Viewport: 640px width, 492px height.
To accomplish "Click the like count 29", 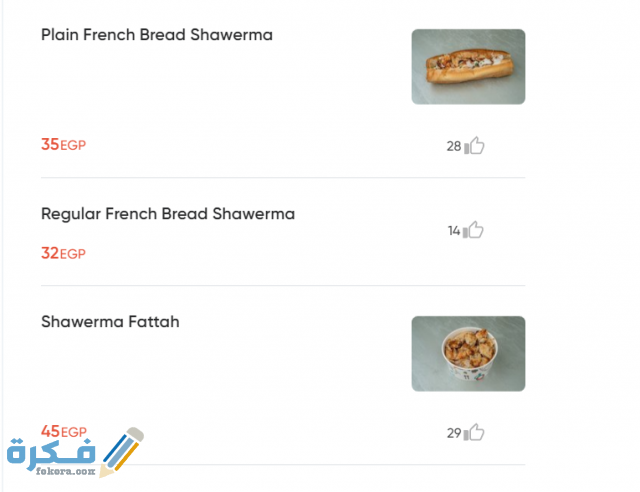I will [x=453, y=433].
